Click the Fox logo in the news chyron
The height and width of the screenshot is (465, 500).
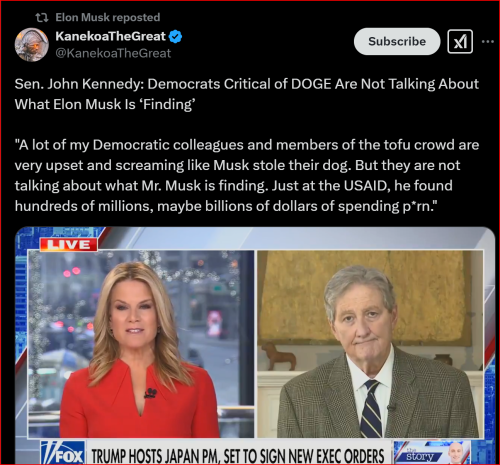[x=63, y=453]
